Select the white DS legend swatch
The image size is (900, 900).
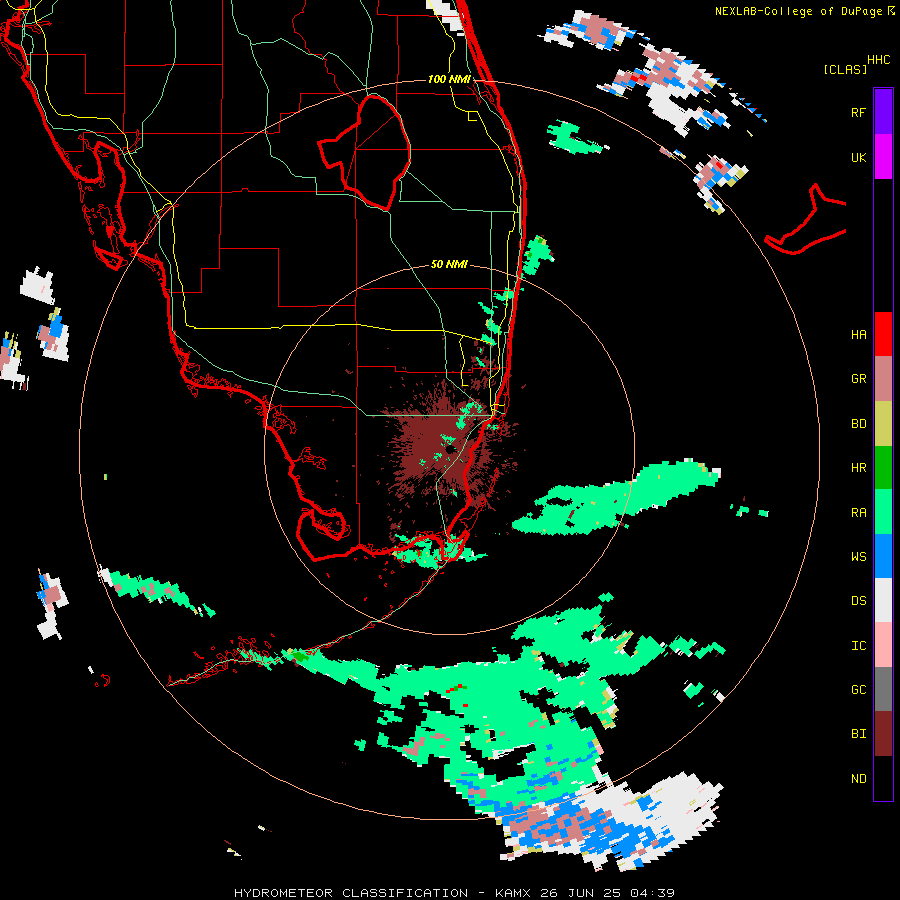tap(883, 600)
